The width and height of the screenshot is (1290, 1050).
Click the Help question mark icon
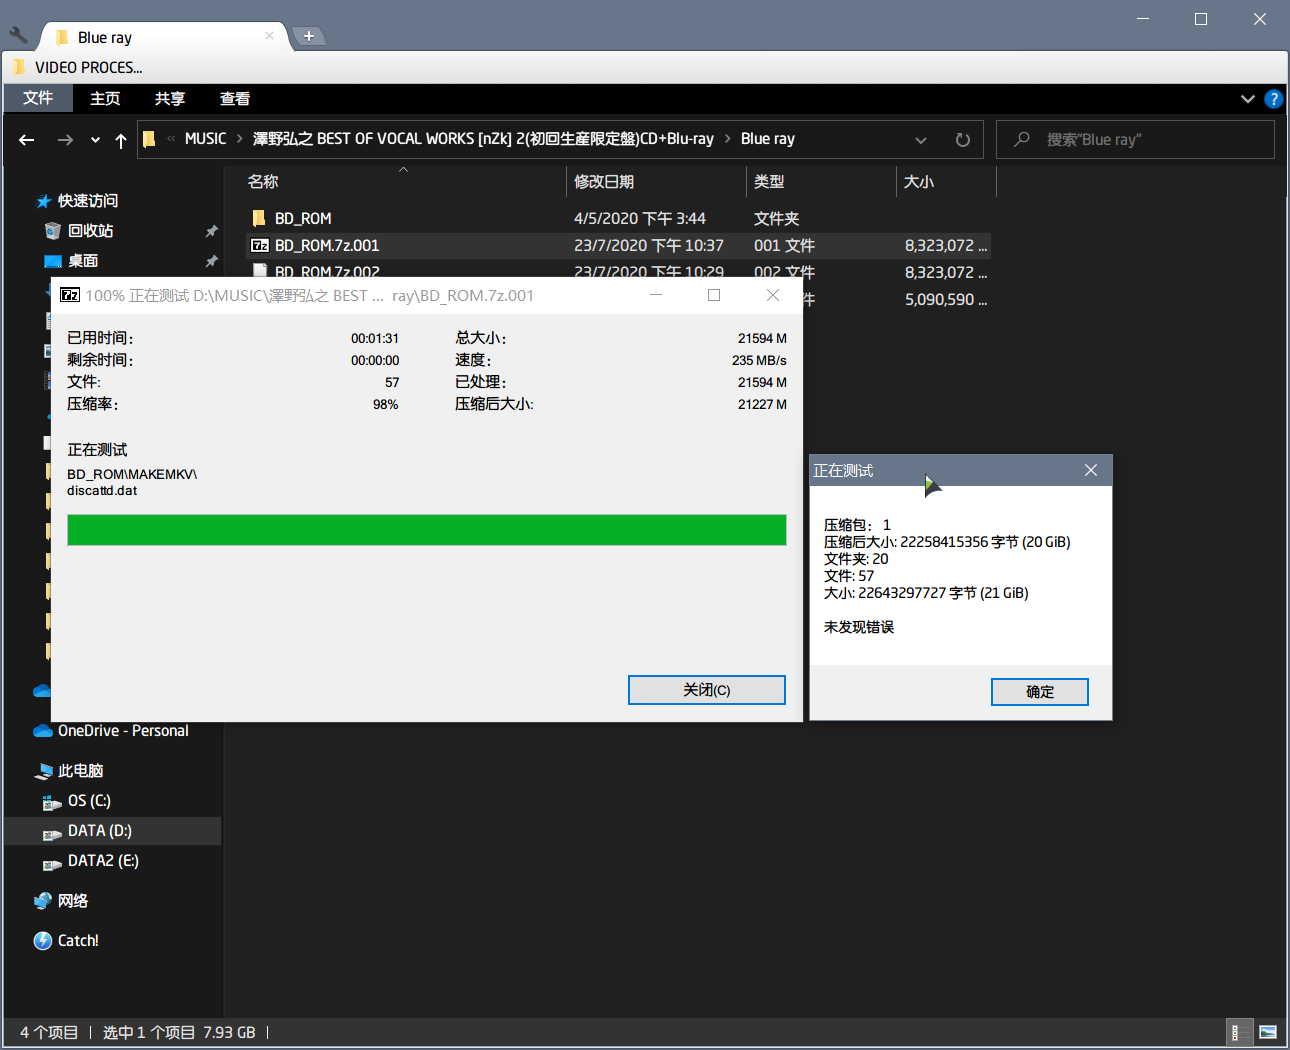(x=1273, y=99)
